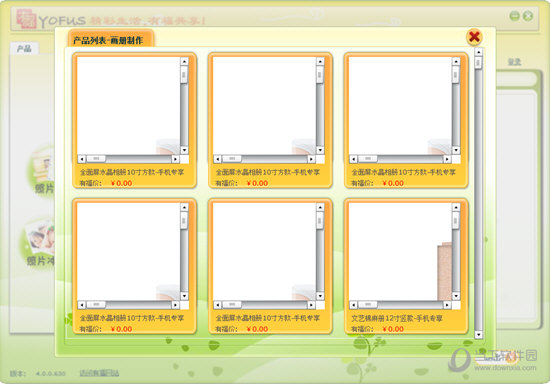550x384 pixels.
Task: Click the down arrow in the first top-row card preview
Action: pos(184,150)
